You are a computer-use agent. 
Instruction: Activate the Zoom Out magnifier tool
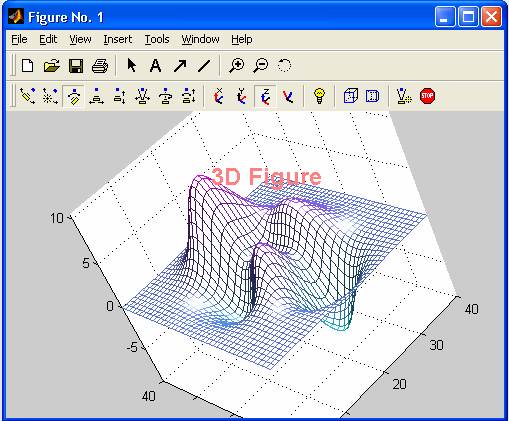pos(261,65)
